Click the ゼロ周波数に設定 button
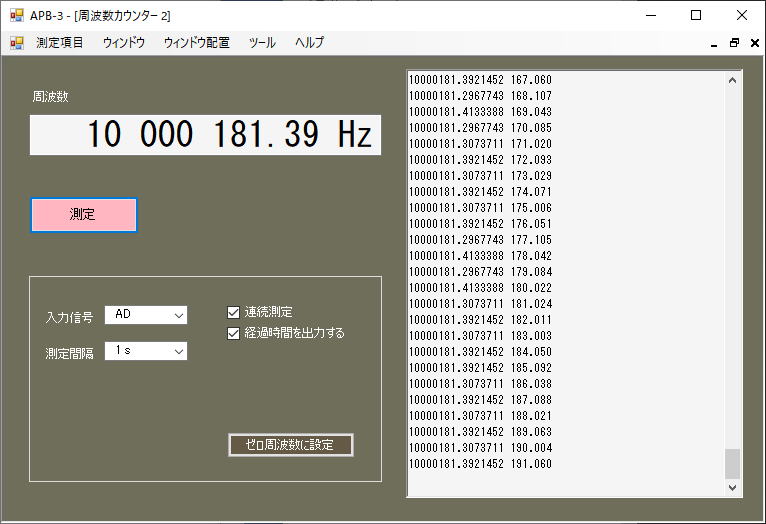This screenshot has height=524, width=766. (291, 445)
